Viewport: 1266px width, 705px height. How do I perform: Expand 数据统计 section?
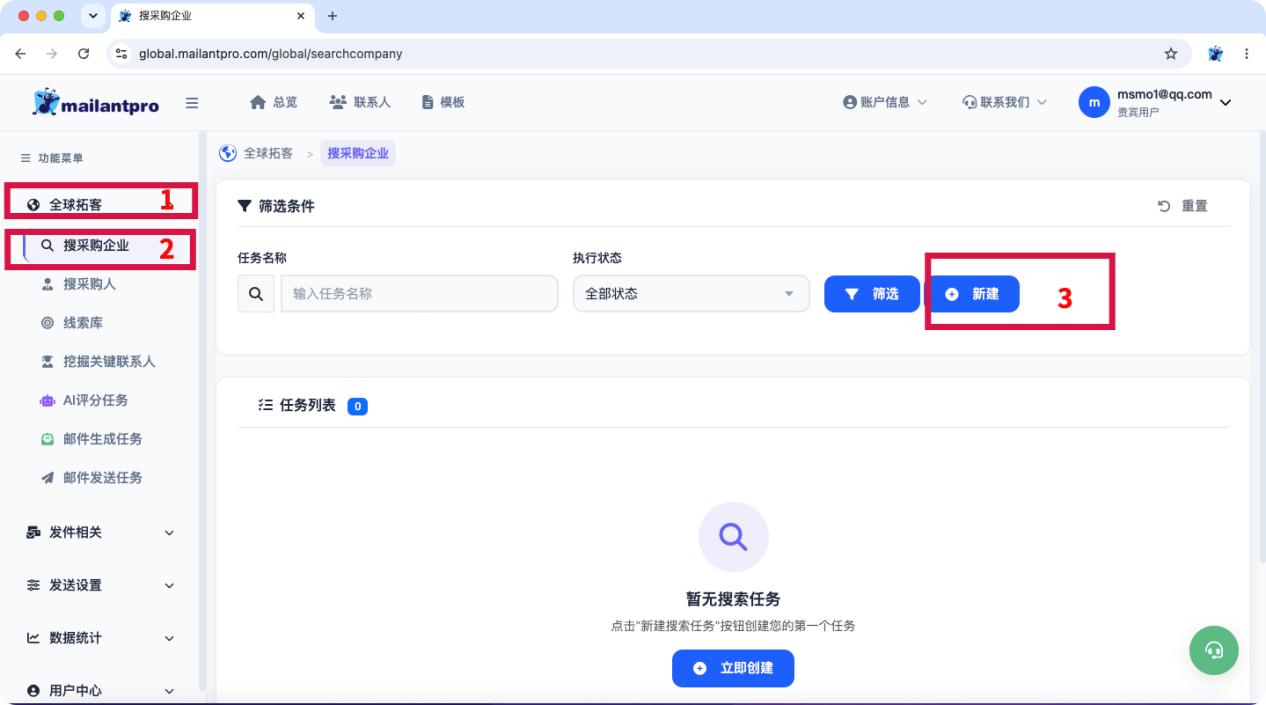[100, 638]
